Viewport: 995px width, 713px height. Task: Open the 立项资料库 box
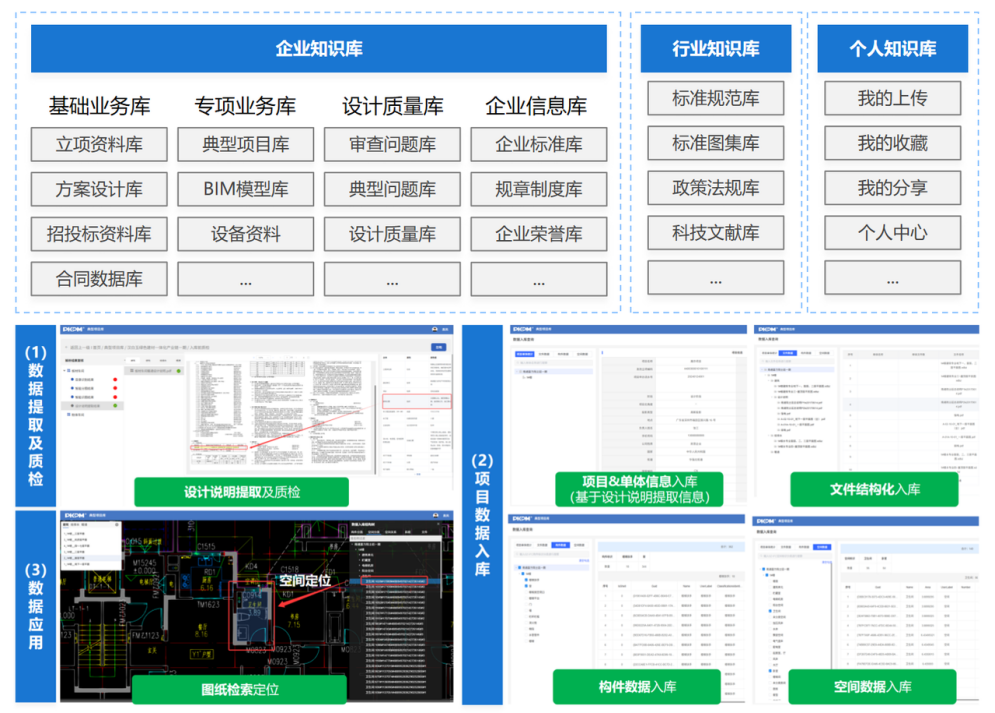tap(99, 145)
